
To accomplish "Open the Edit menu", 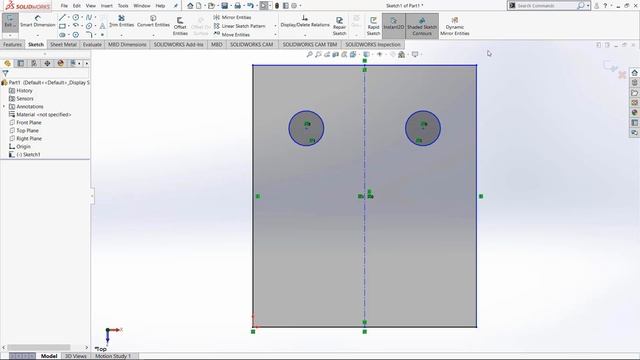I will point(77,6).
